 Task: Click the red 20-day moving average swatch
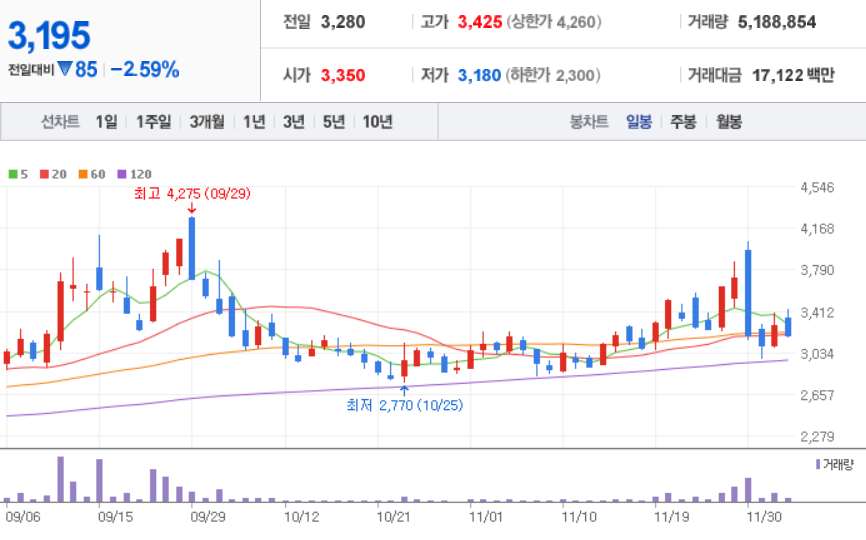(44, 174)
